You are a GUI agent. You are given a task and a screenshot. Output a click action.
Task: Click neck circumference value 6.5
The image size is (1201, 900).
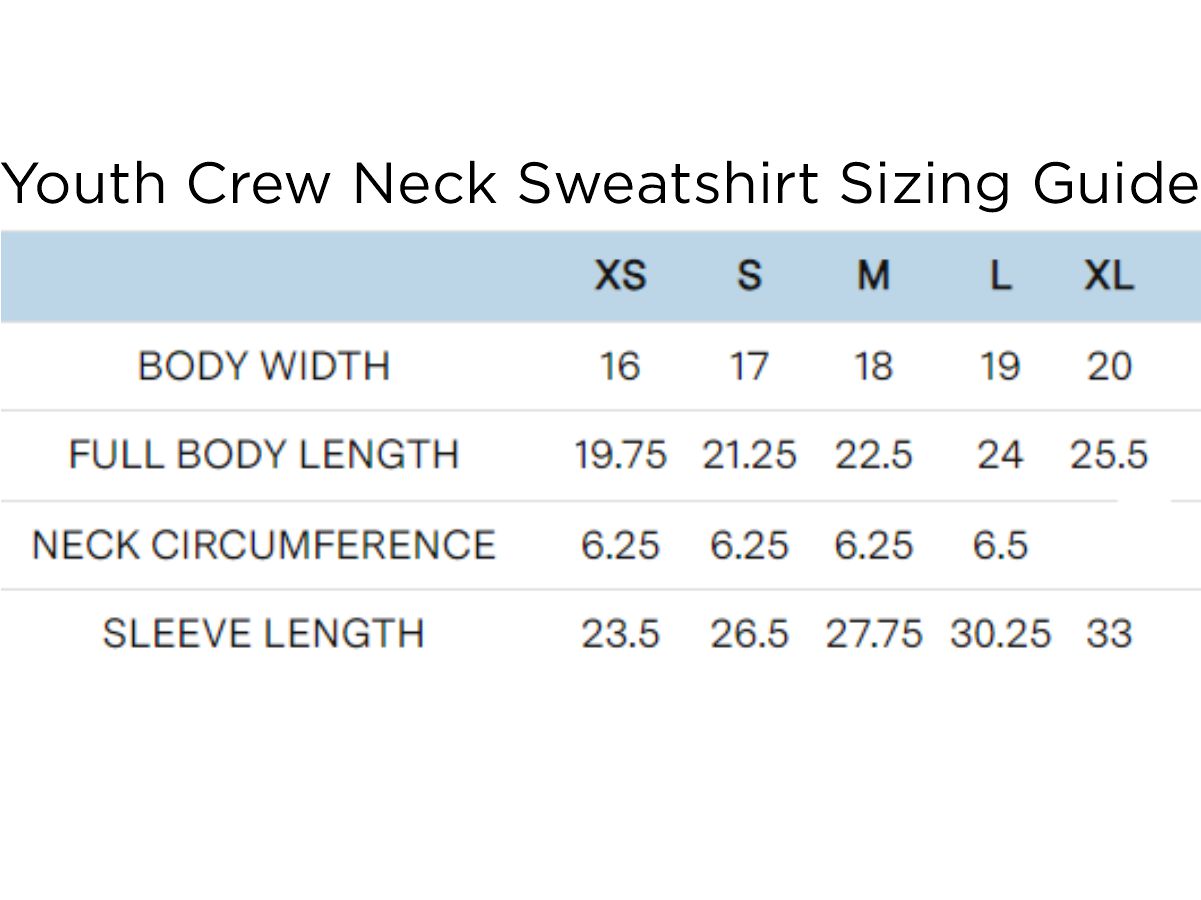point(1000,545)
